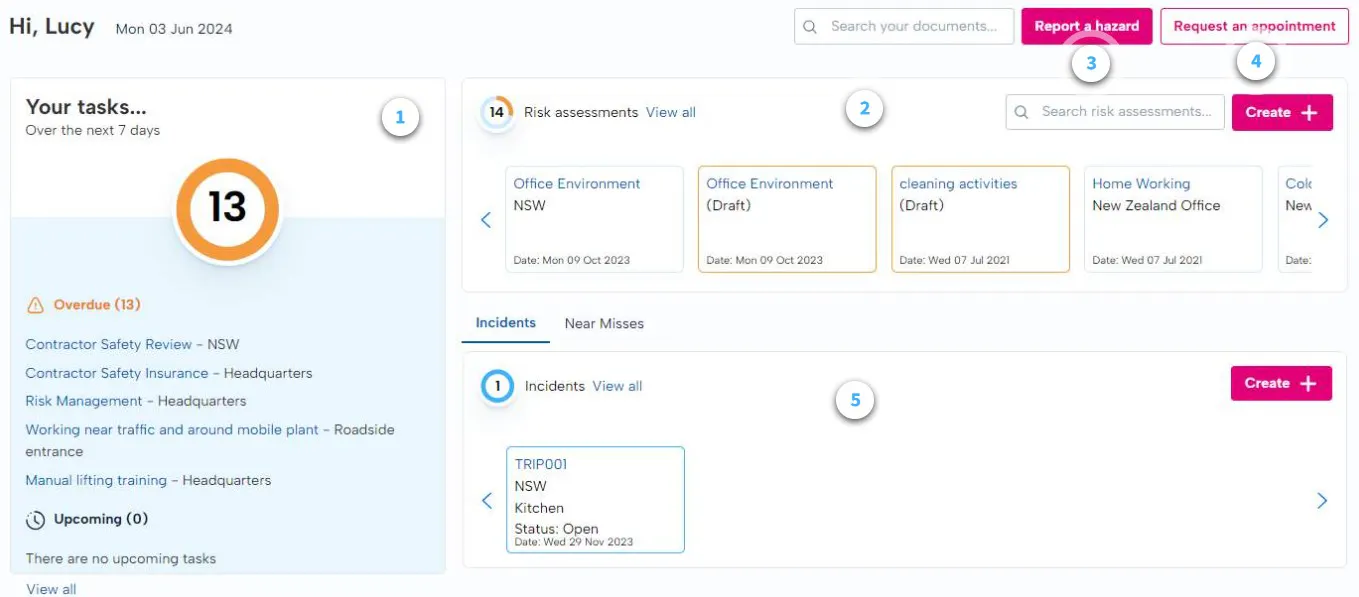This screenshot has width=1359, height=597.
Task: Click the overdue warning triangle icon
Action: [36, 305]
